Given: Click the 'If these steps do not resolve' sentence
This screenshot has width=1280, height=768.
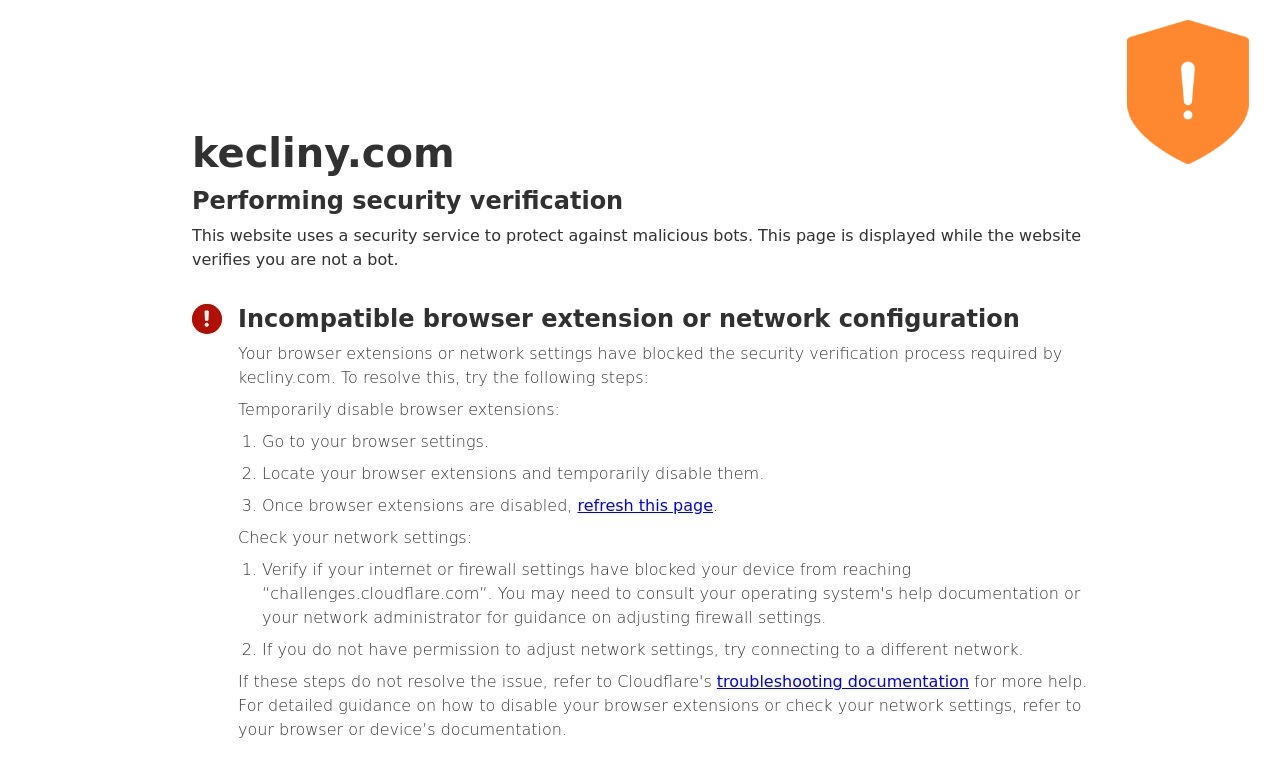Looking at the screenshot, I should 662,682.
